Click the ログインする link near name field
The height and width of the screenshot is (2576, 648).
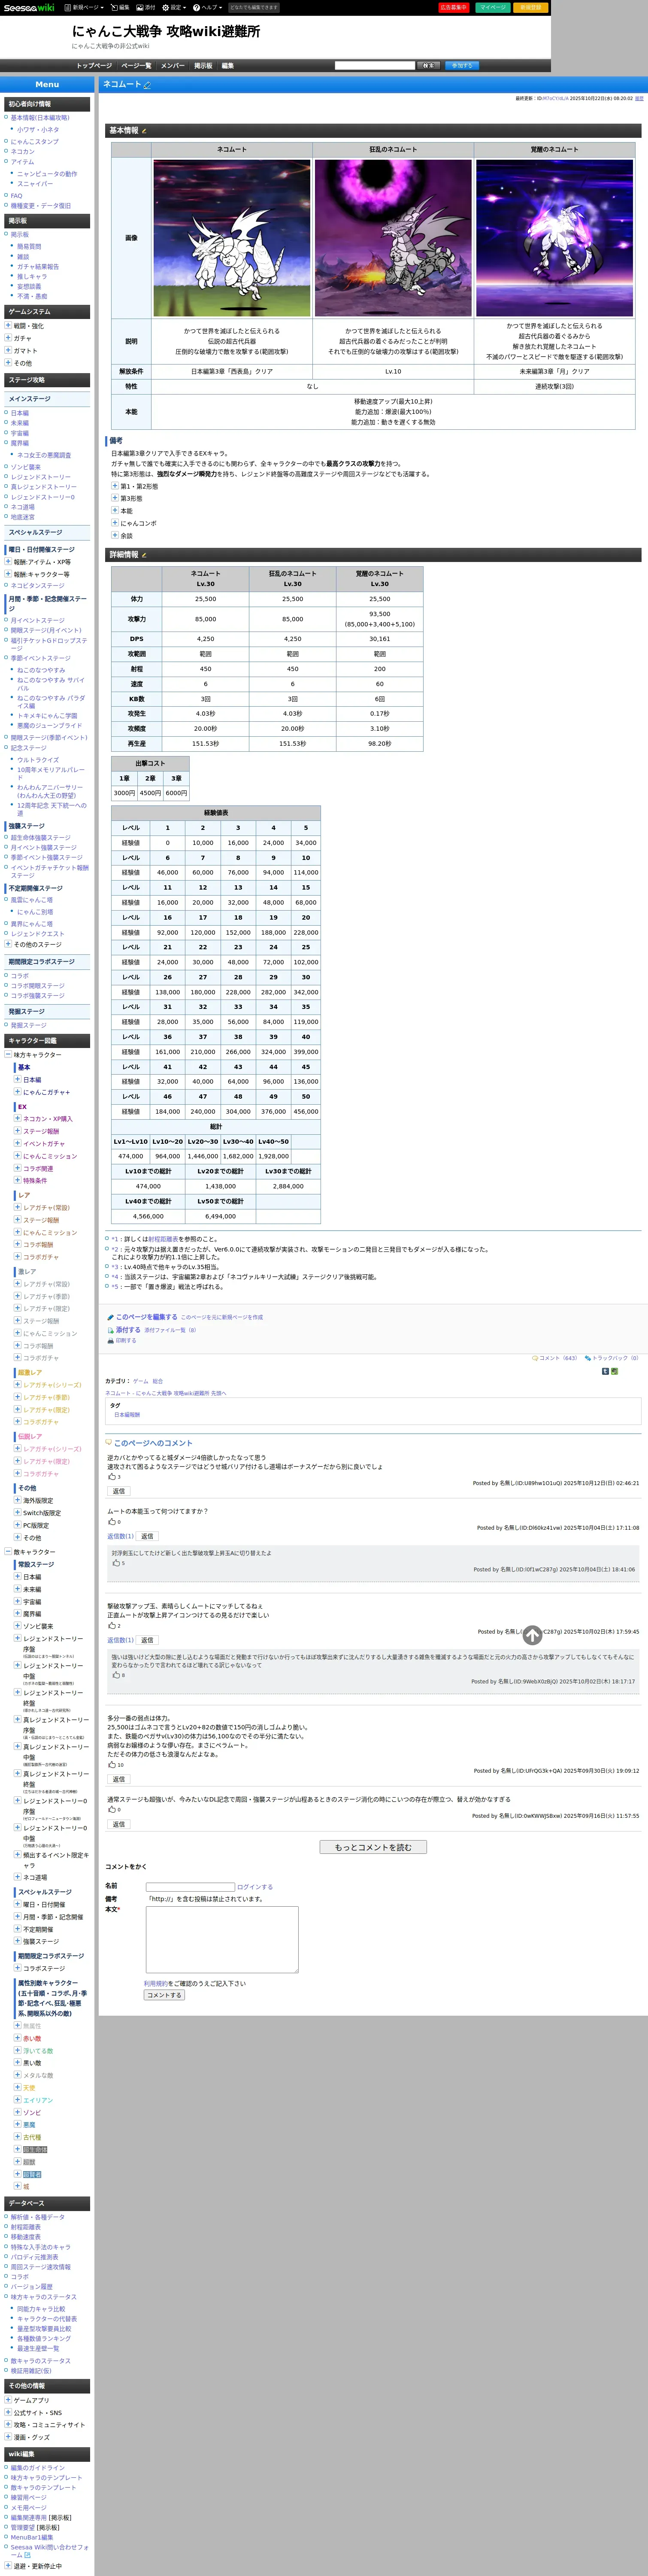pos(254,1887)
